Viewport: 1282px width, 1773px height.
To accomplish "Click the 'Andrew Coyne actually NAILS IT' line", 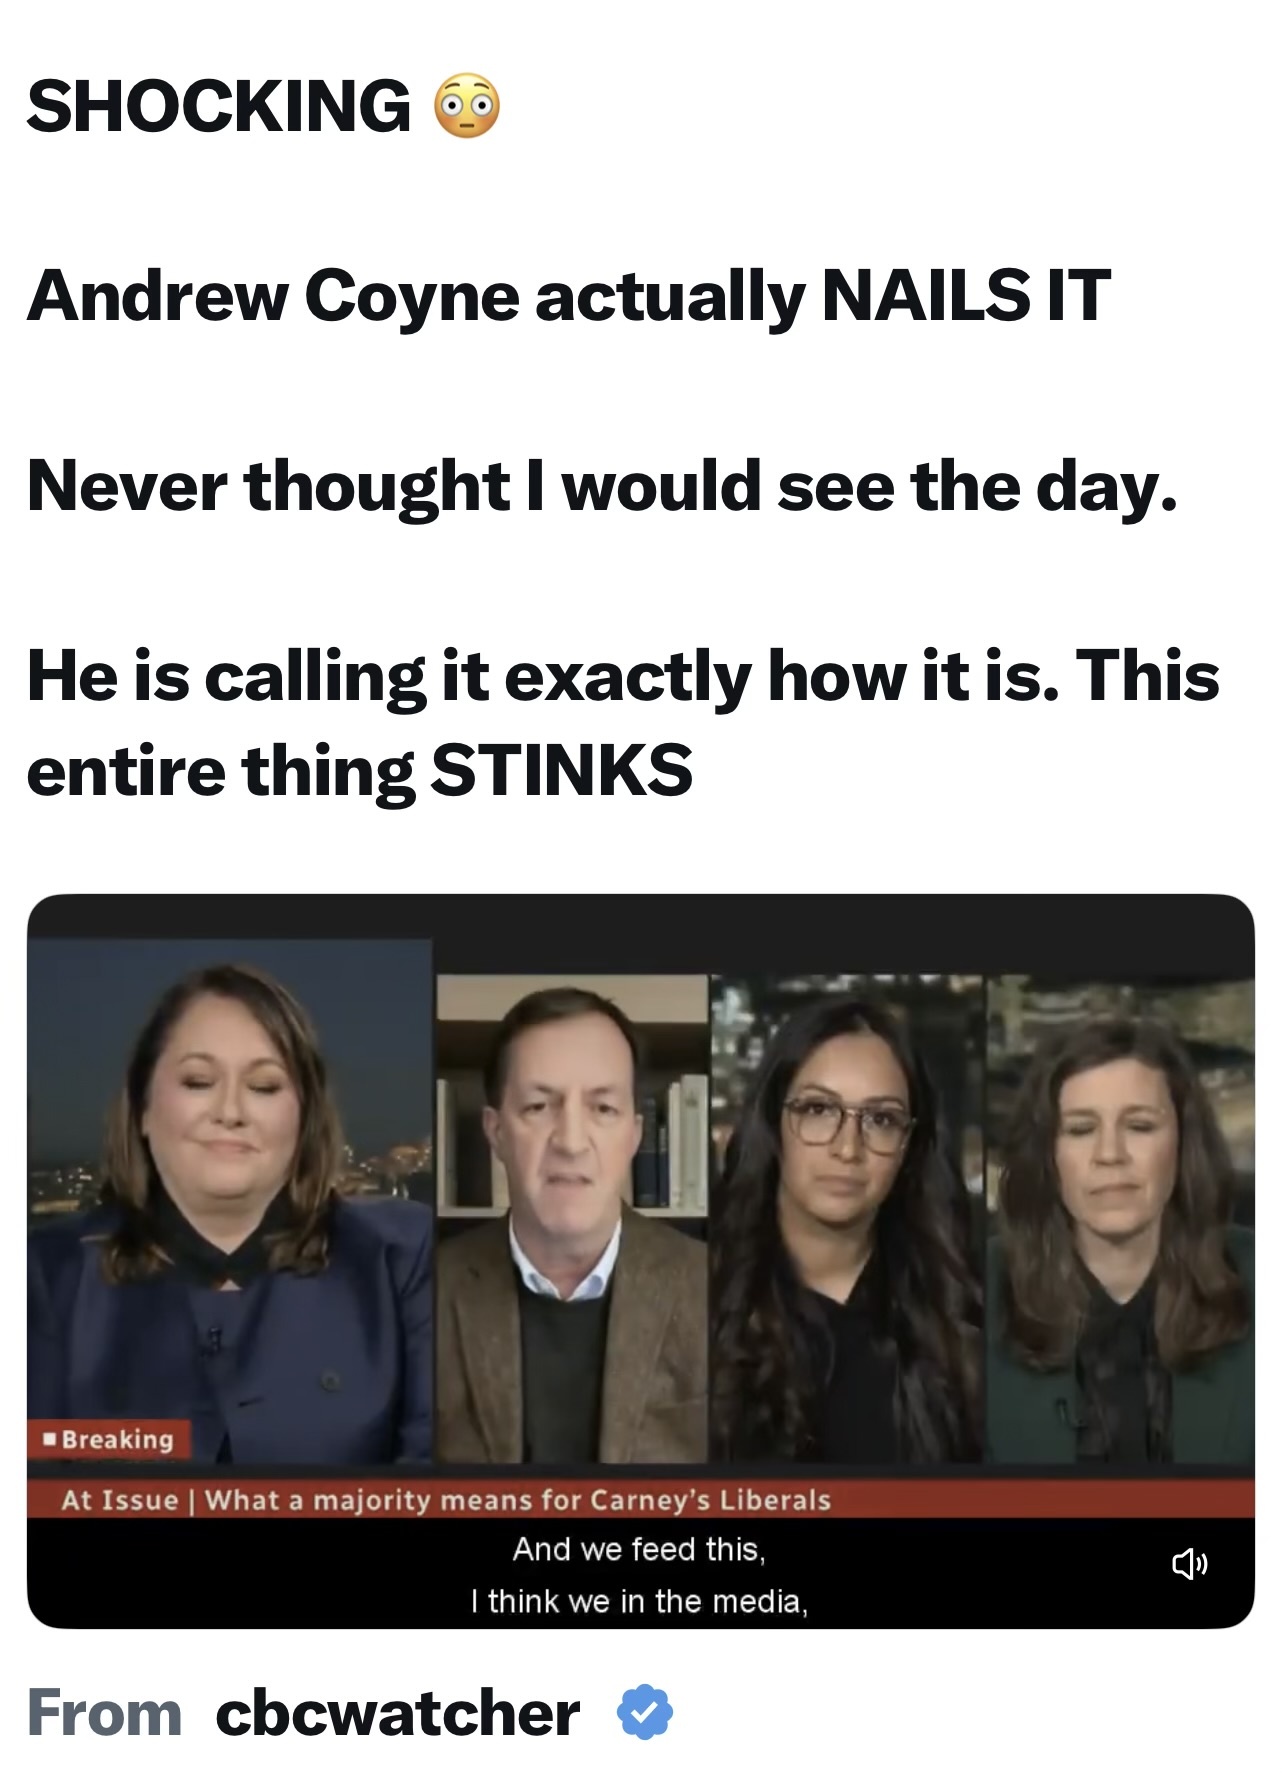I will click(568, 296).
